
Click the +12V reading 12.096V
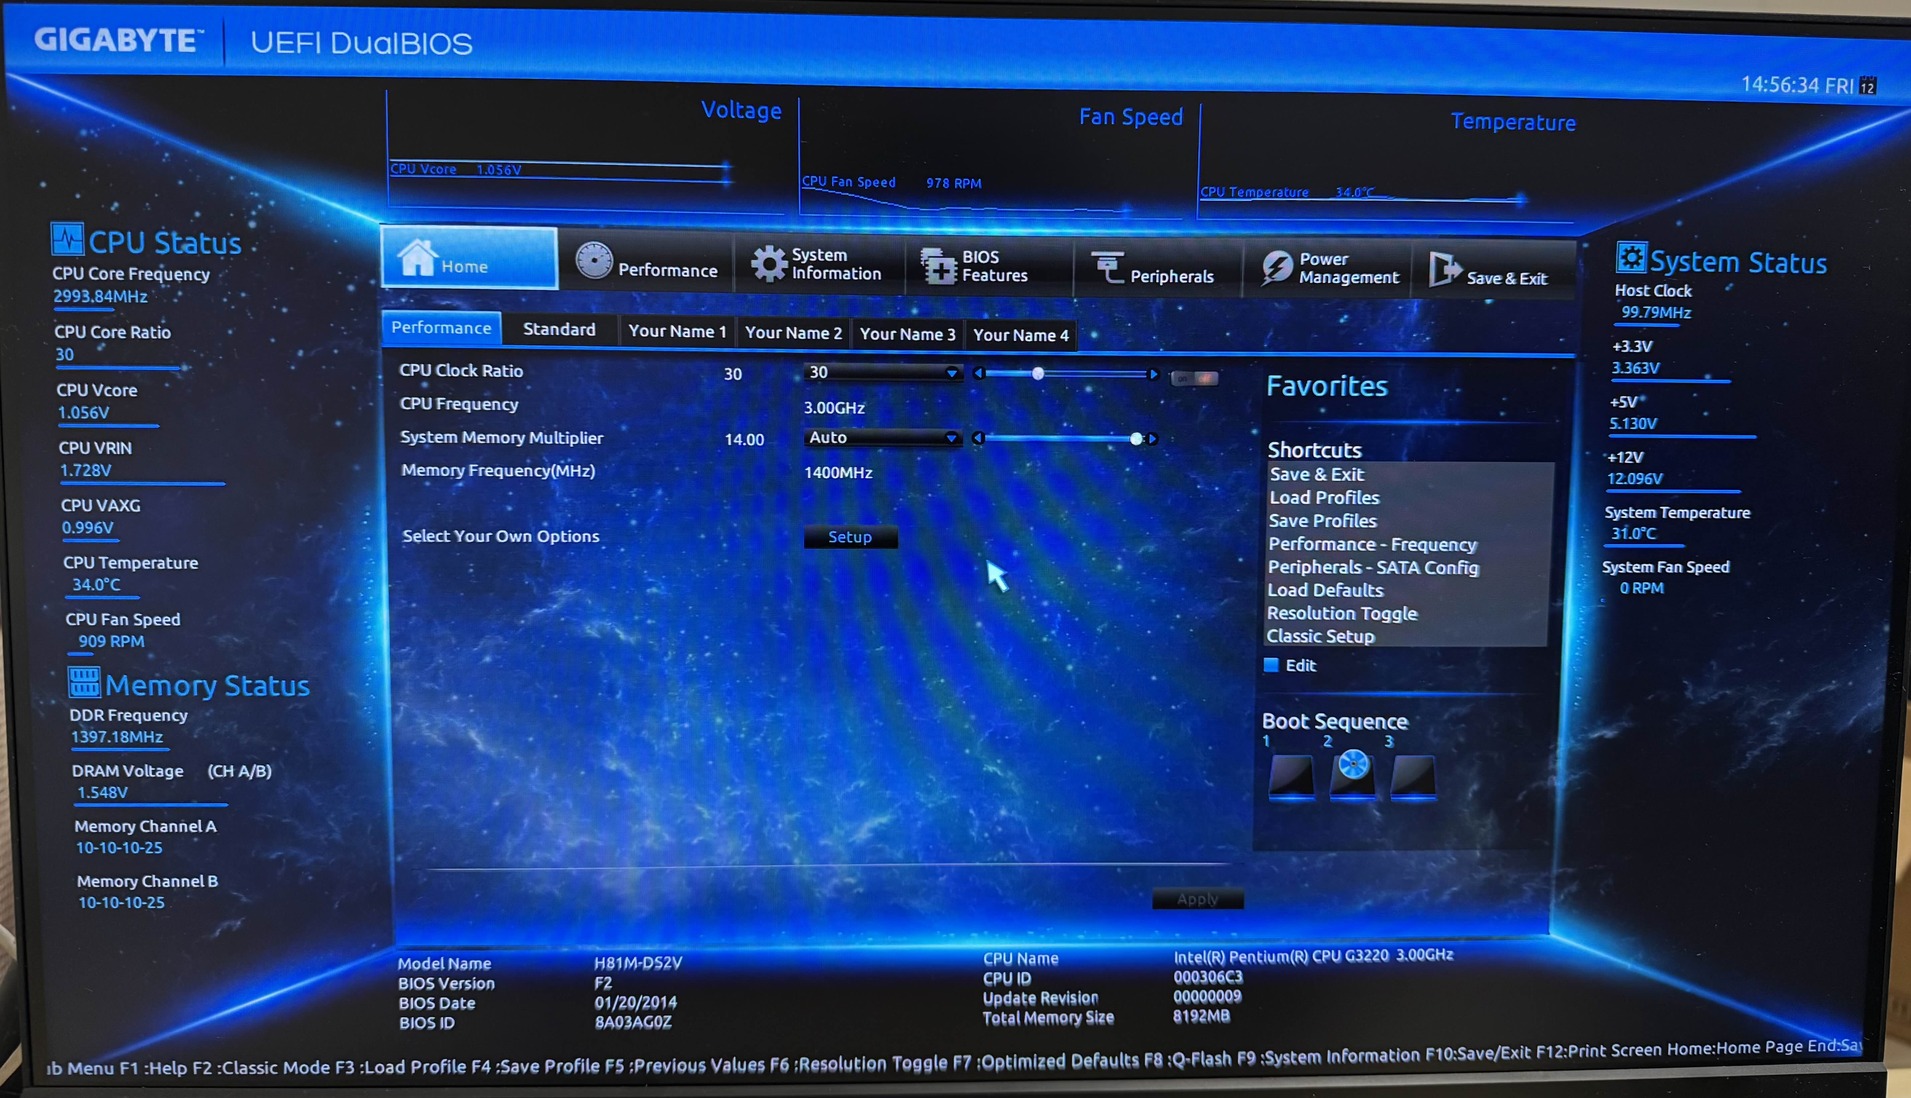click(1635, 479)
